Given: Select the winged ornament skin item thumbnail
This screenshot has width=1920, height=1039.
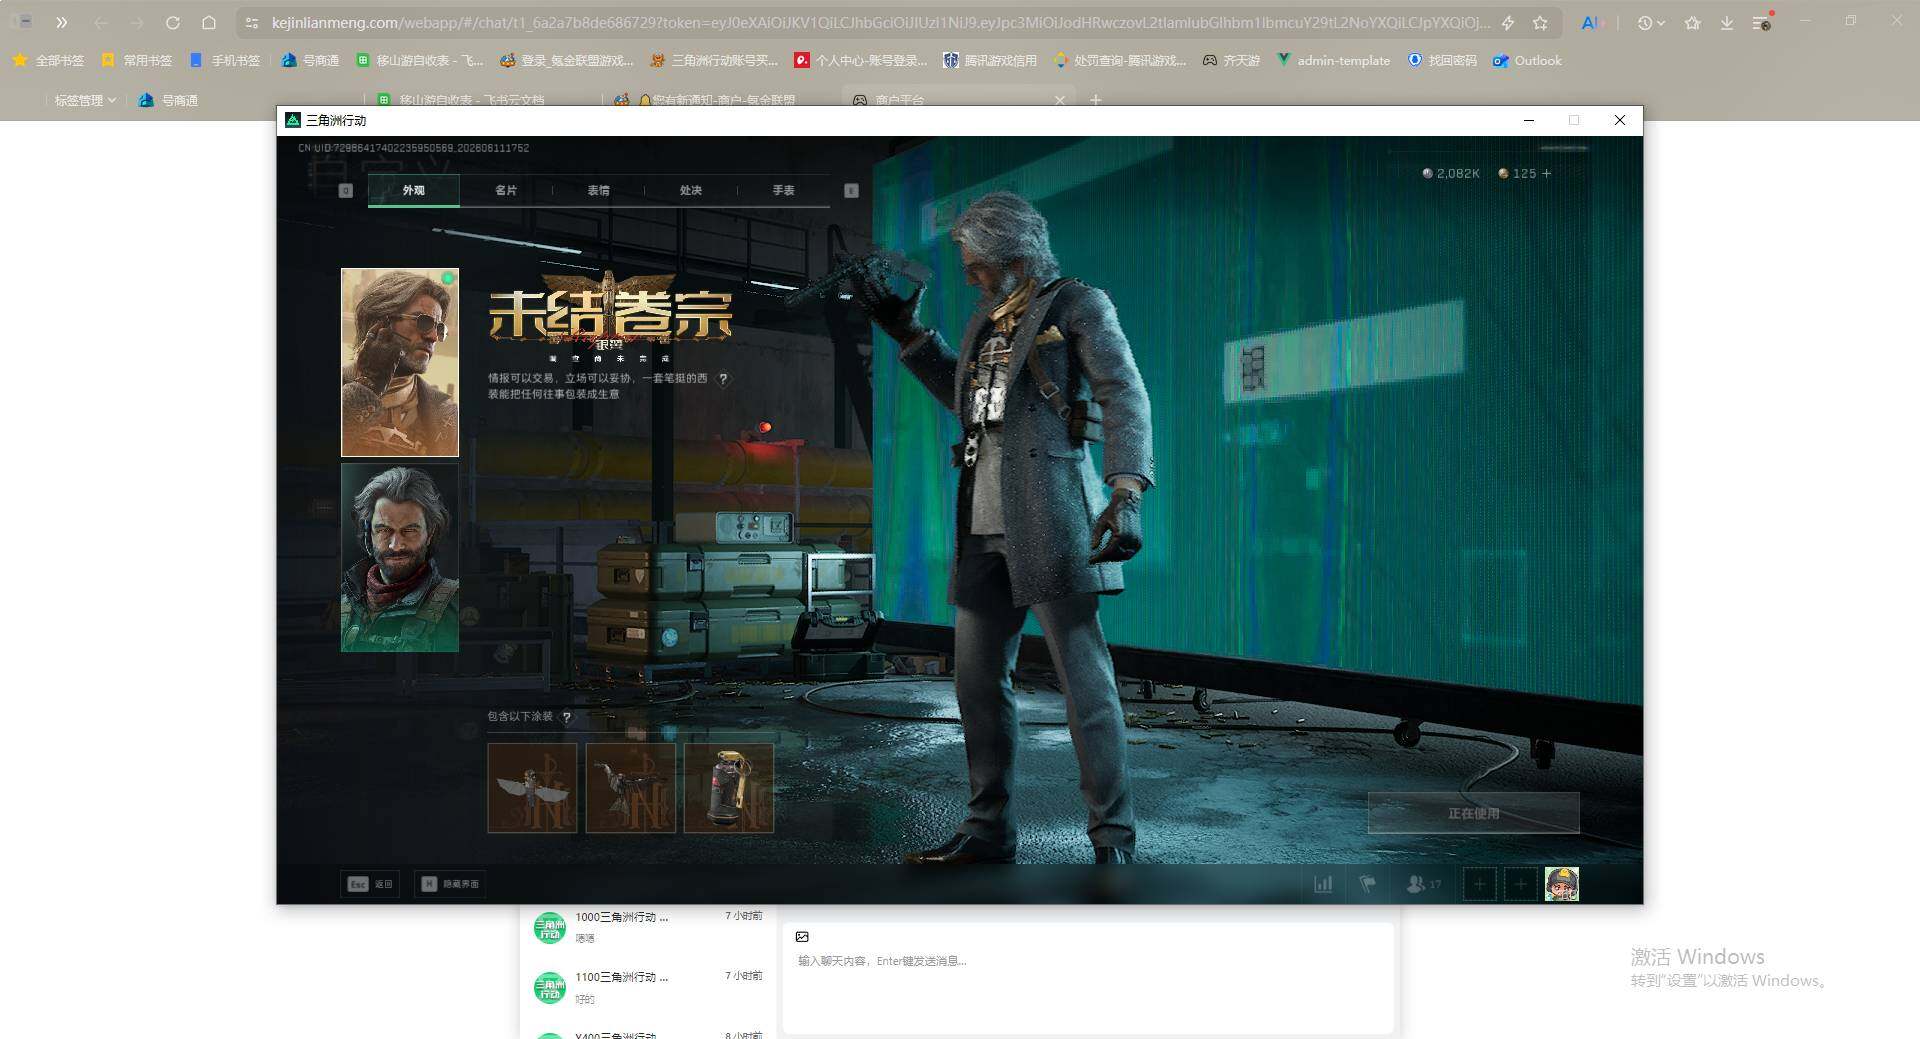Looking at the screenshot, I should pos(532,788).
